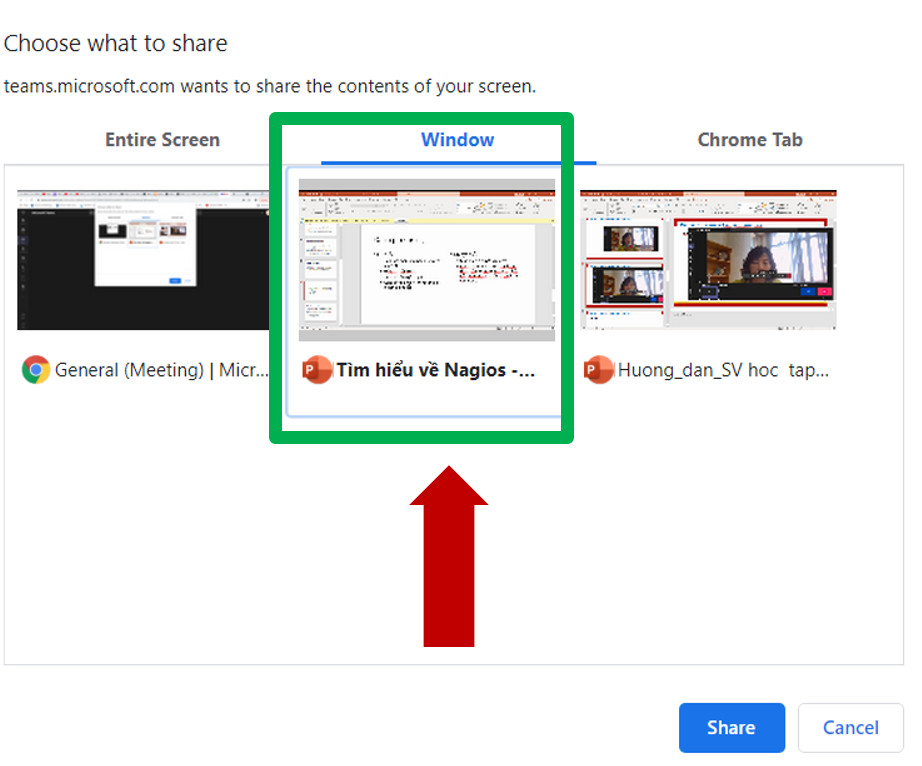Click the Chrome icon beside General (Meeting)

36,370
